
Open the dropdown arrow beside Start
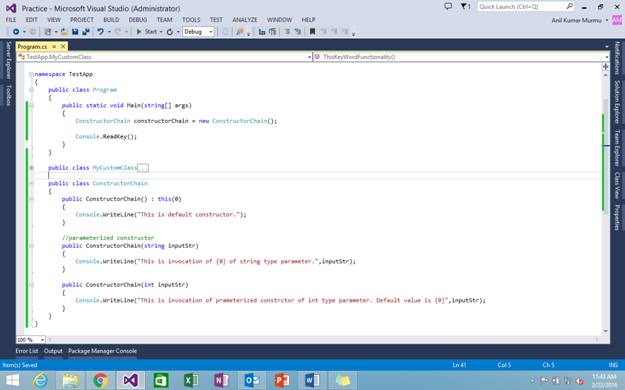pos(161,32)
